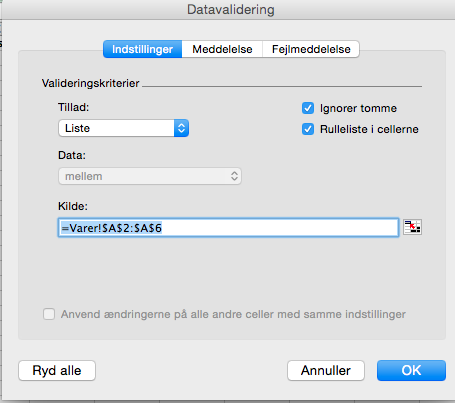455x403 pixels.
Task: Click the Datavalidering title bar
Action: 231,9
